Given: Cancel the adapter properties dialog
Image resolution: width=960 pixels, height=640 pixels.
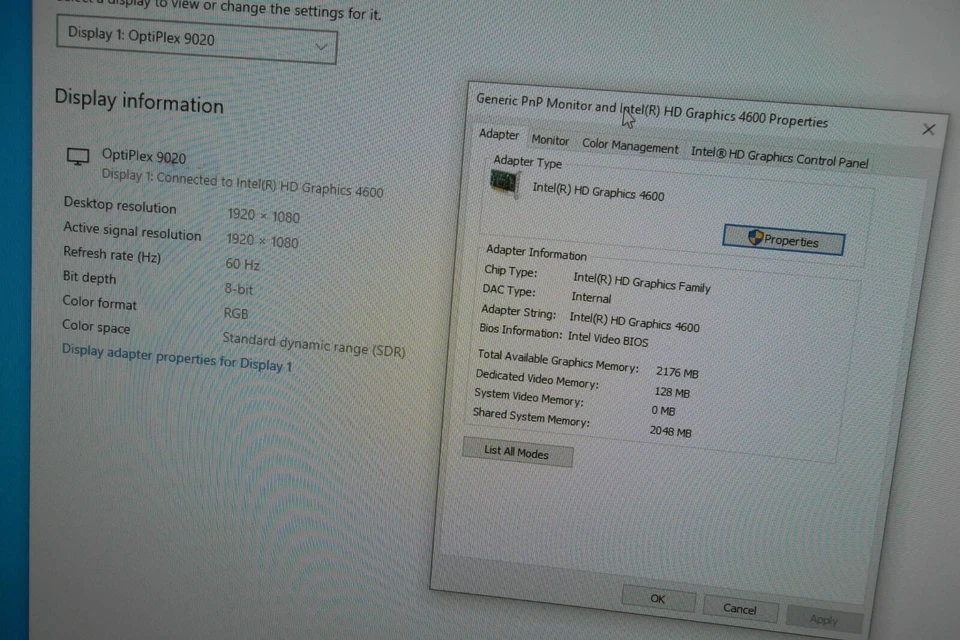Looking at the screenshot, I should point(740,609).
